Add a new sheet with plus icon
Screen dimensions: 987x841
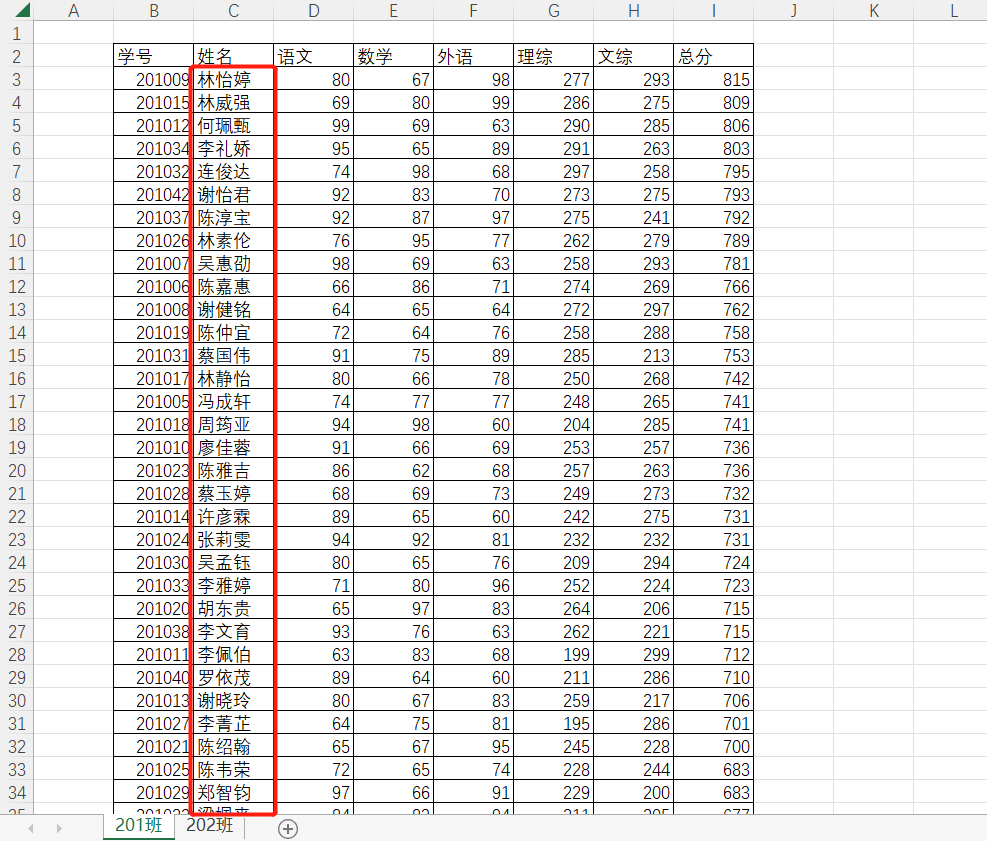click(288, 828)
